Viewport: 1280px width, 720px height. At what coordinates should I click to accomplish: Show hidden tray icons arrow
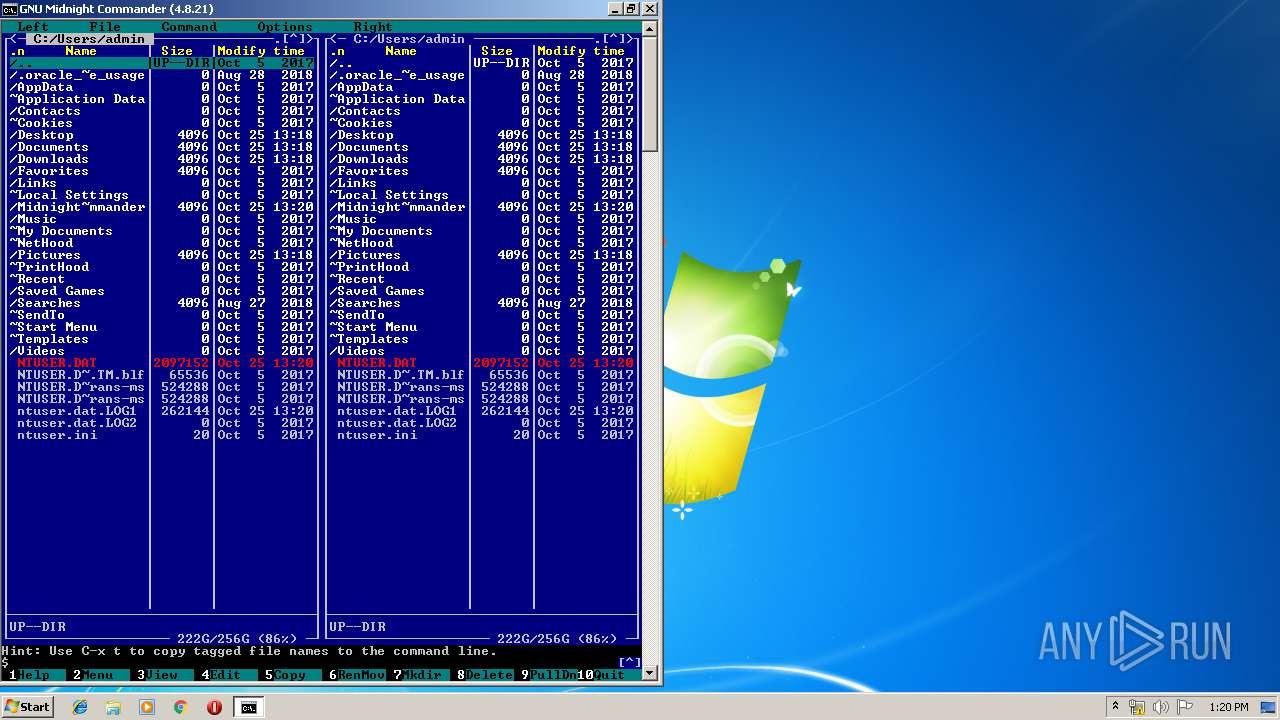click(x=1115, y=707)
